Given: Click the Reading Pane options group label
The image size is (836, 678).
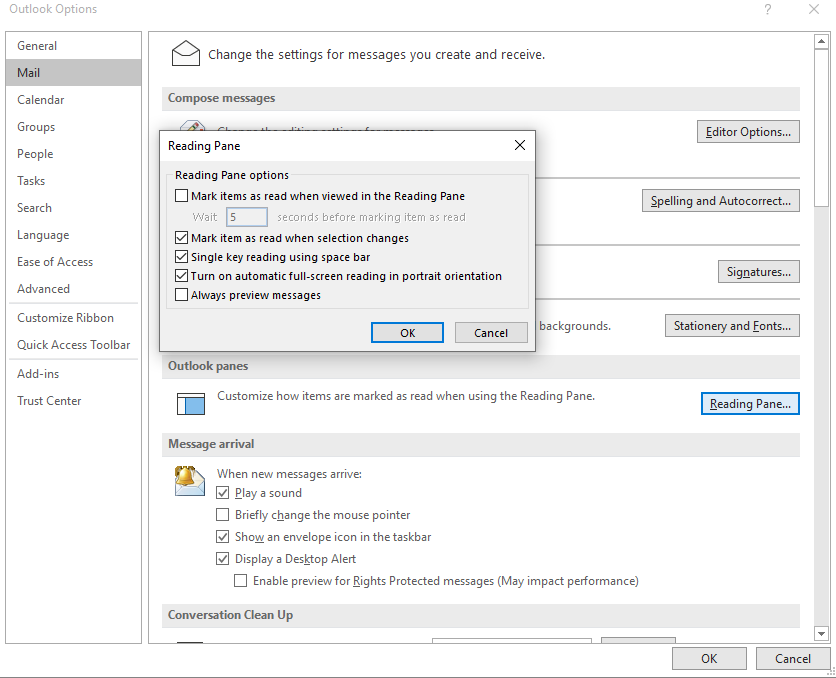Looking at the screenshot, I should coord(232,175).
